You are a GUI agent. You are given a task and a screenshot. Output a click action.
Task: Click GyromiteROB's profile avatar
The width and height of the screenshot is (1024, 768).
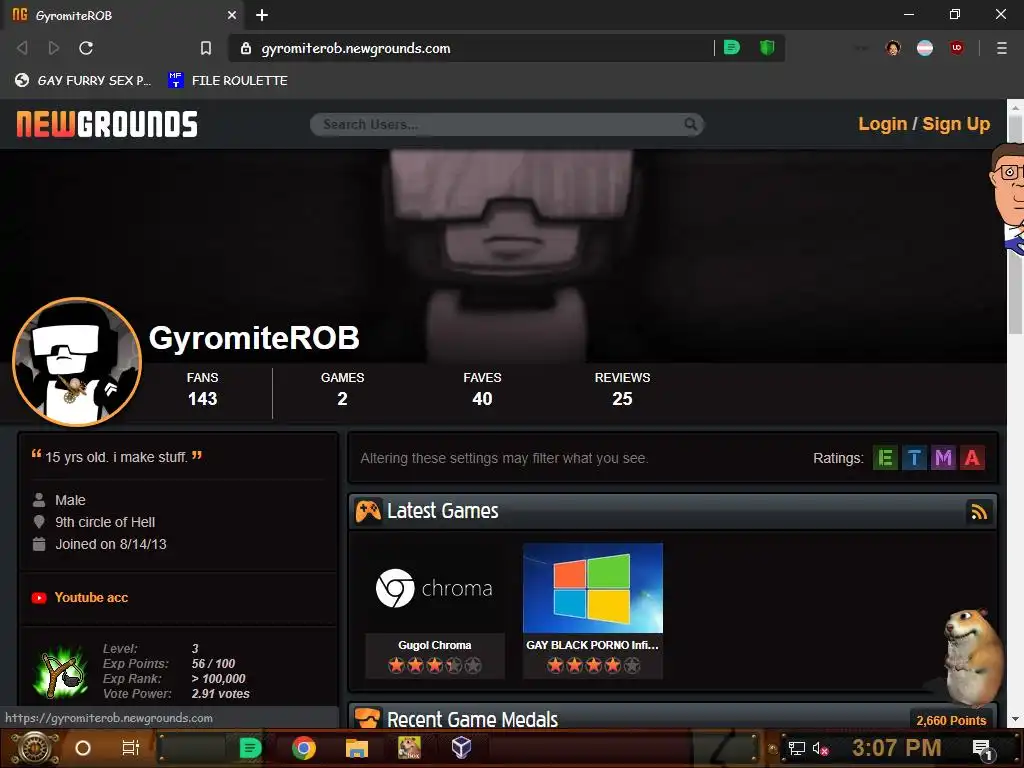[77, 362]
